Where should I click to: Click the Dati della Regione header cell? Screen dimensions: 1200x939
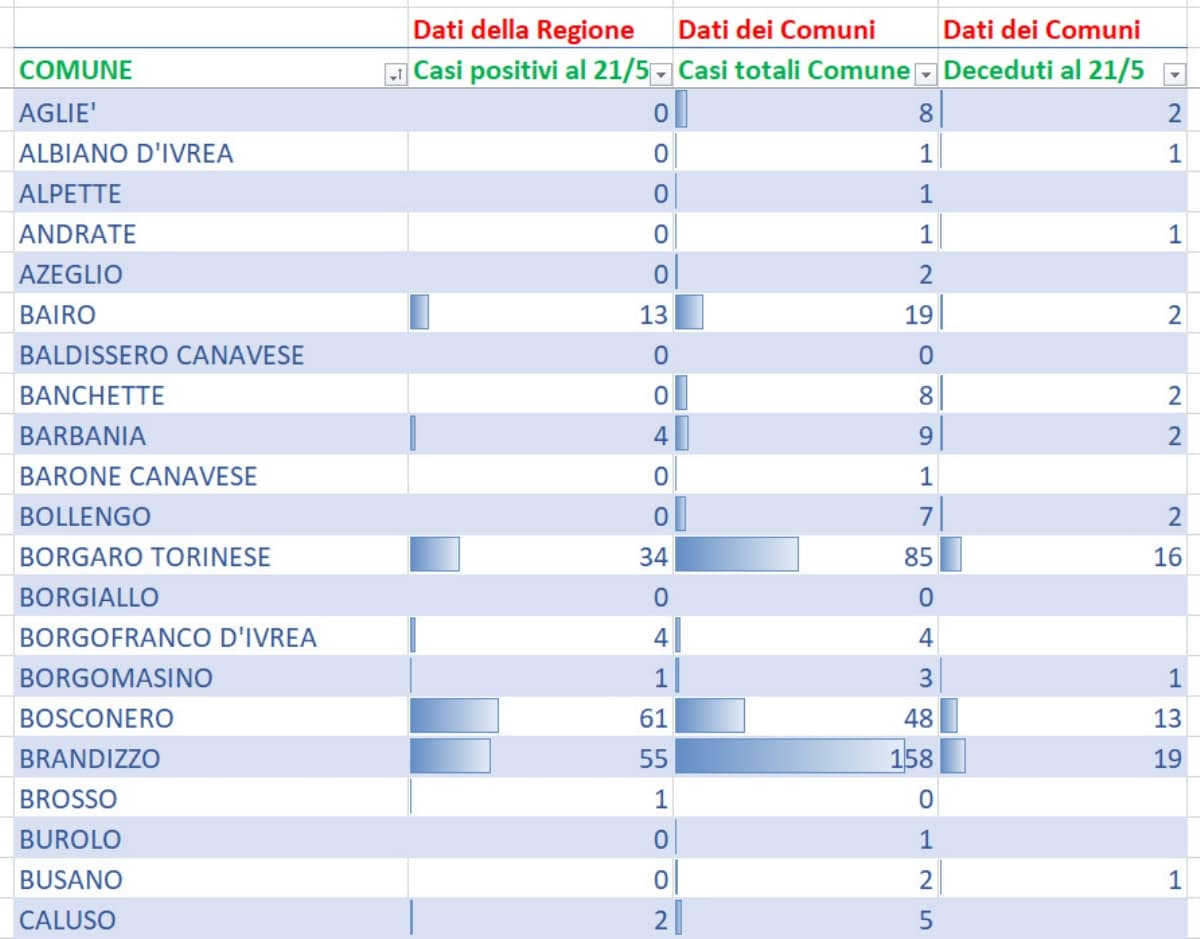tap(540, 30)
